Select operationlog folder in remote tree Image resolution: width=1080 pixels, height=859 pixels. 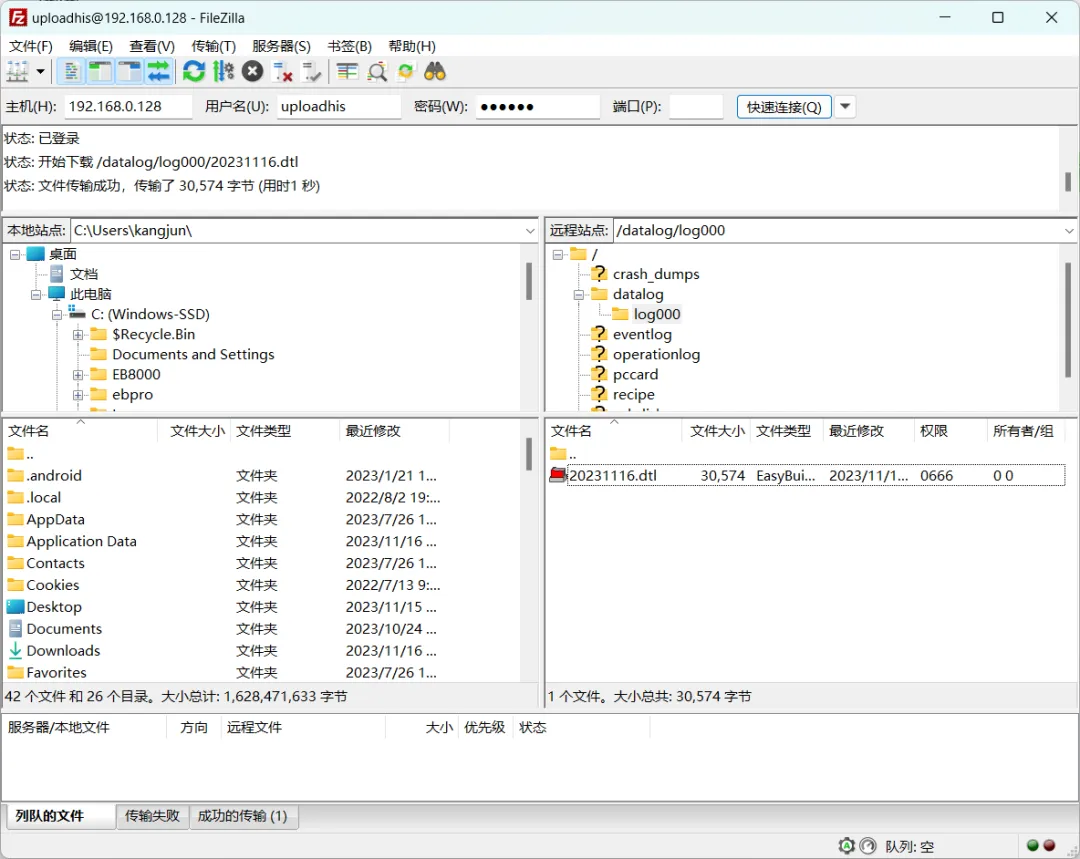tap(656, 354)
